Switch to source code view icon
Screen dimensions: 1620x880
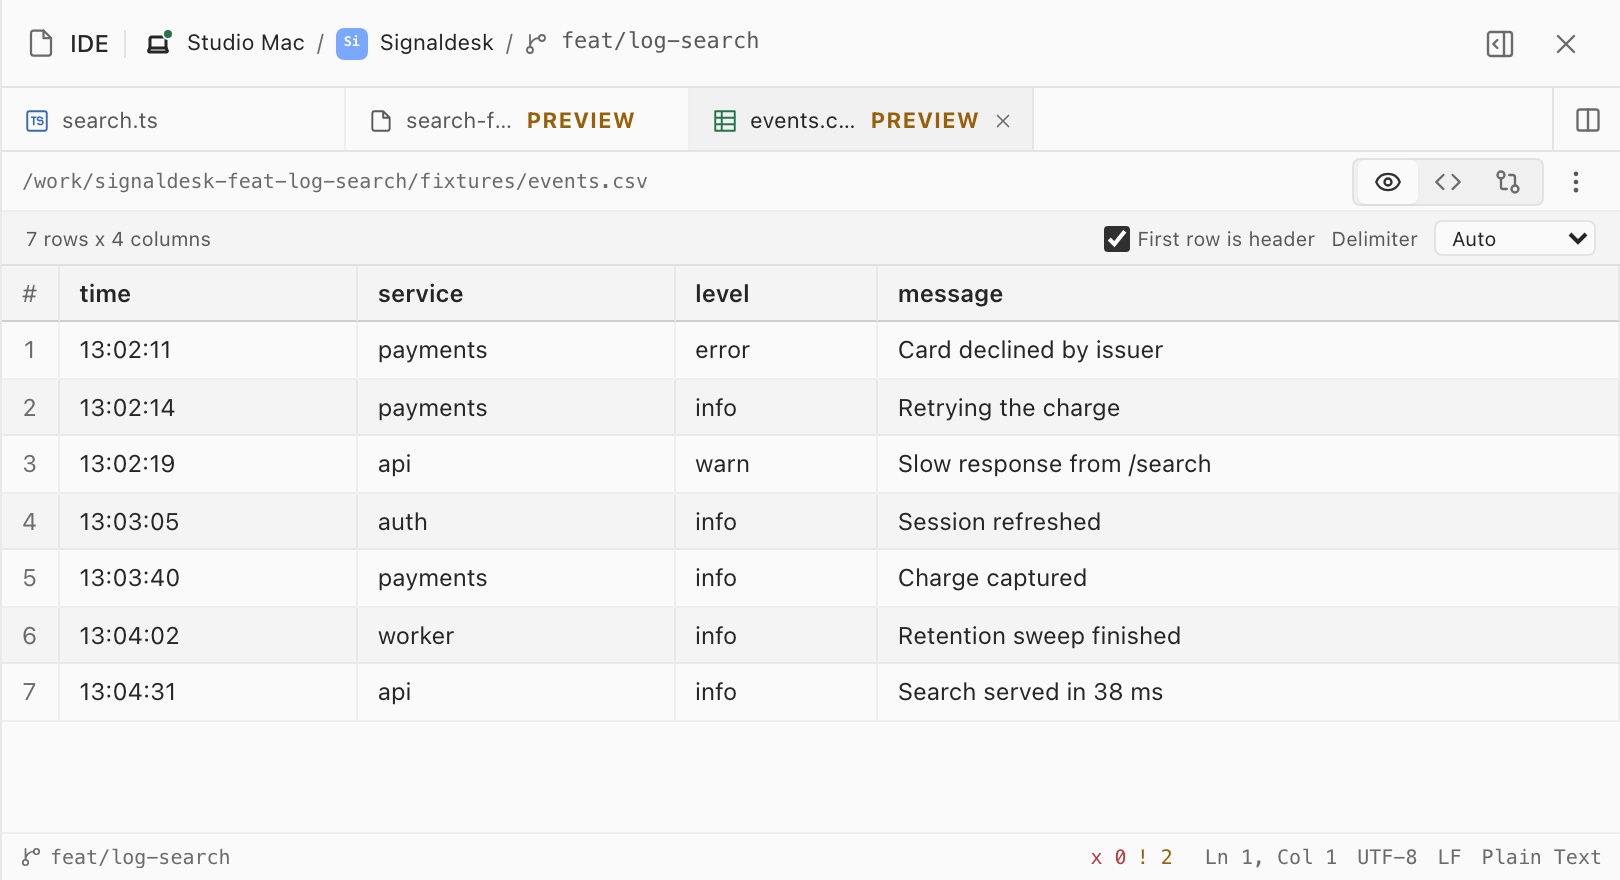point(1448,182)
